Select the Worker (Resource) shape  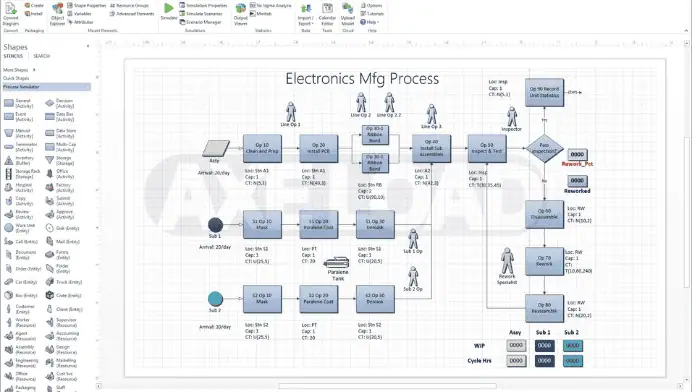click(20, 323)
